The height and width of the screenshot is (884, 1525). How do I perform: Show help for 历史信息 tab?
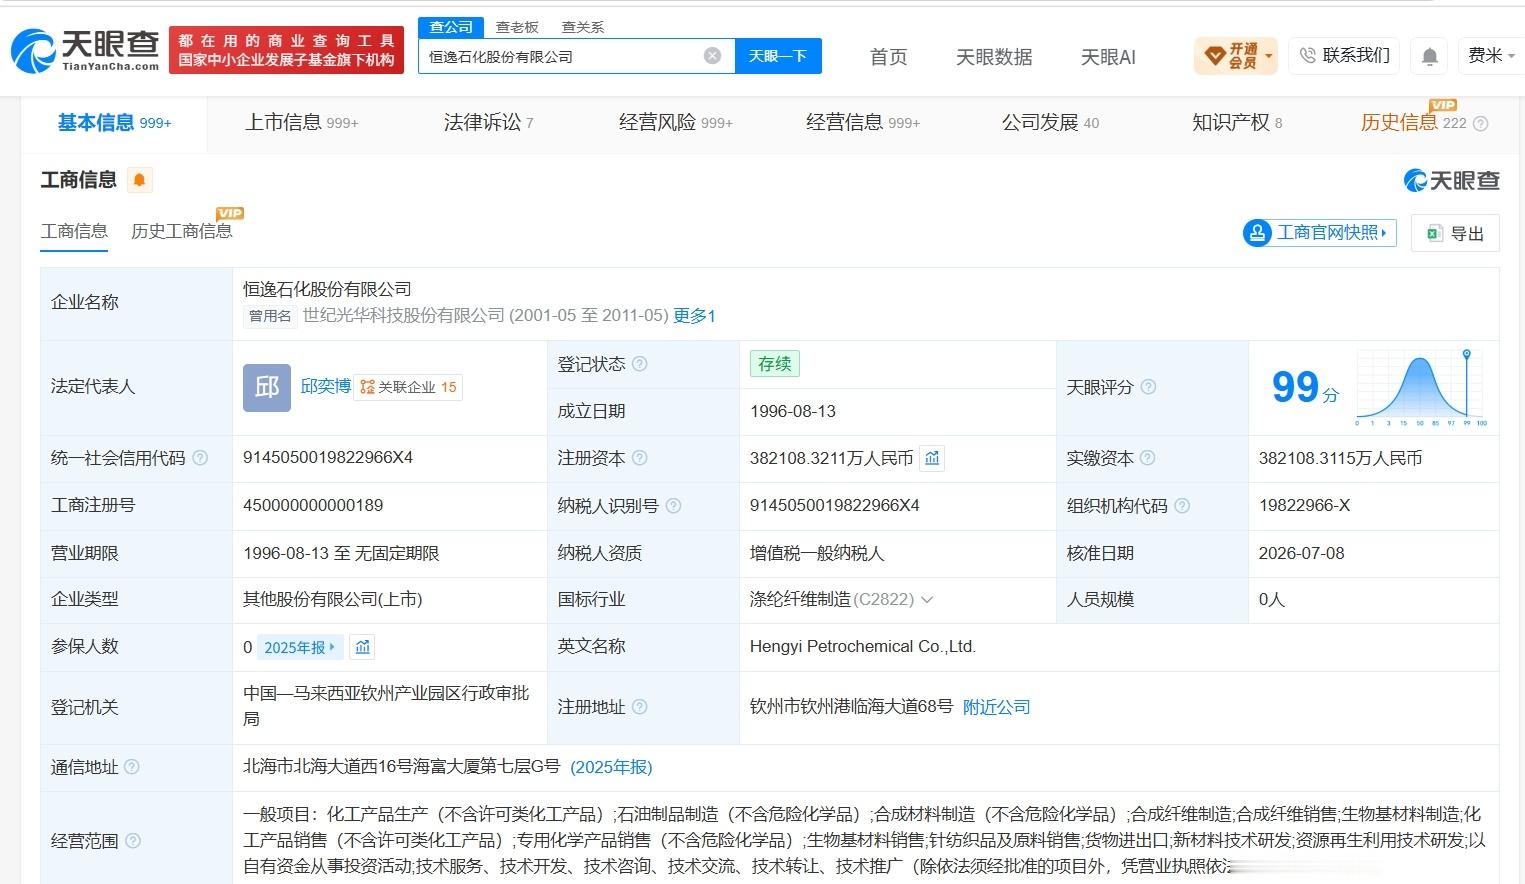tap(1481, 124)
